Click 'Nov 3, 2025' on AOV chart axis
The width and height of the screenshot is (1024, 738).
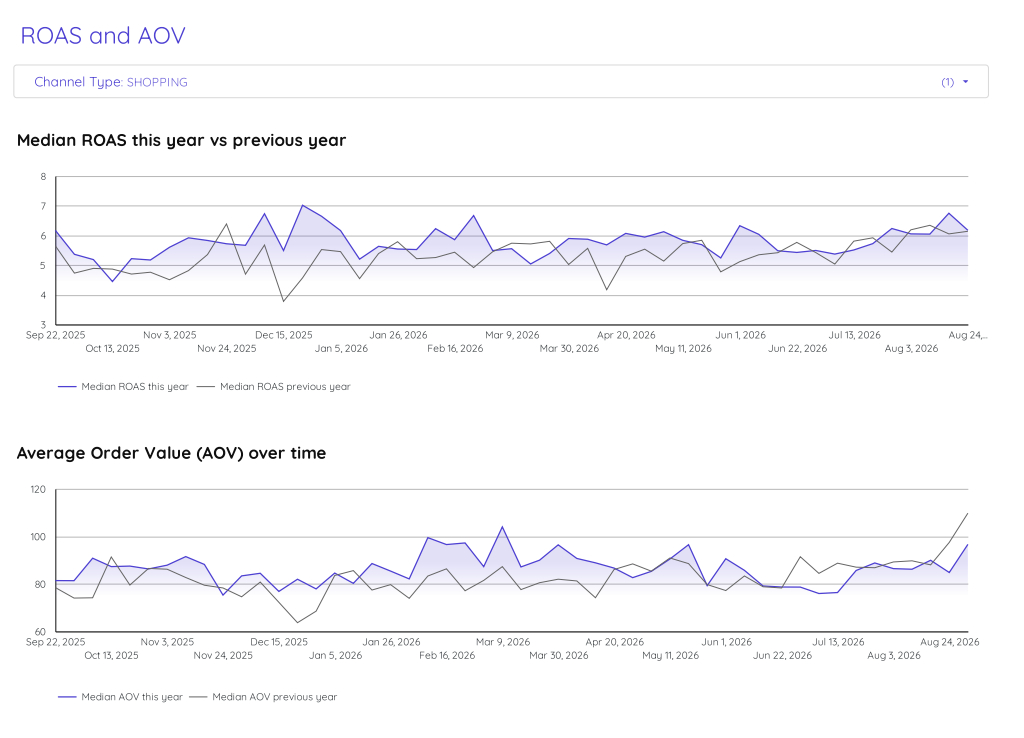(167, 642)
